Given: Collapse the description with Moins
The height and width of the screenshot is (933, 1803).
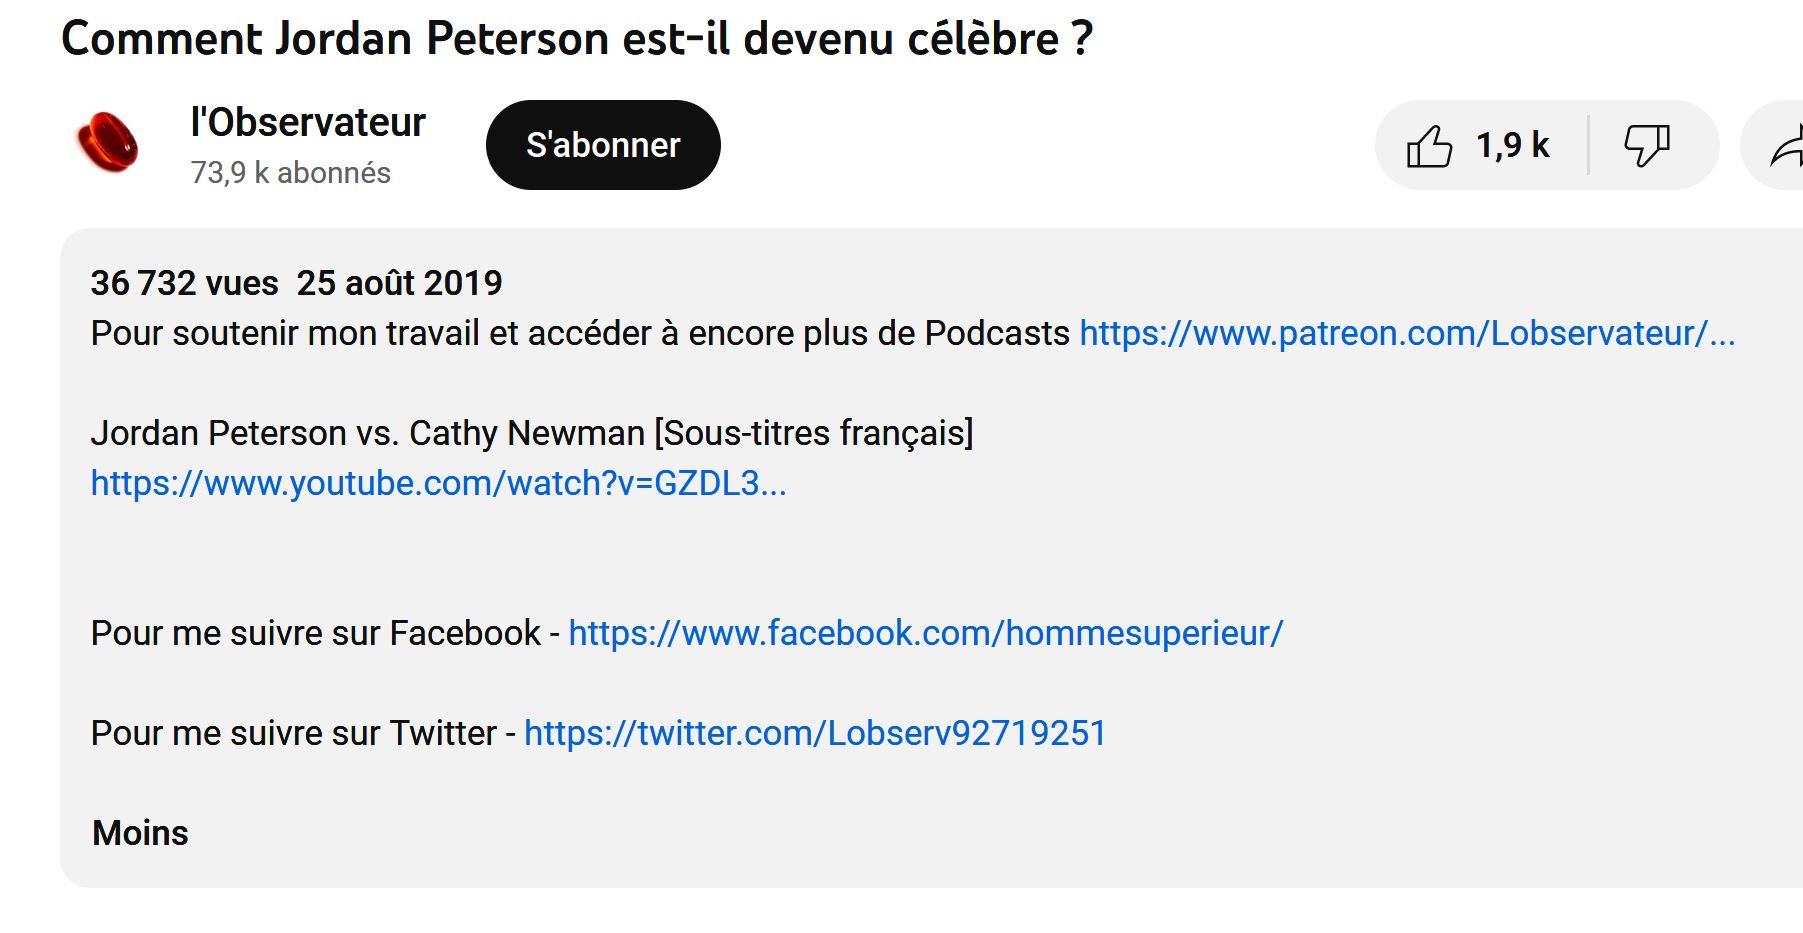Looking at the screenshot, I should click(x=140, y=833).
